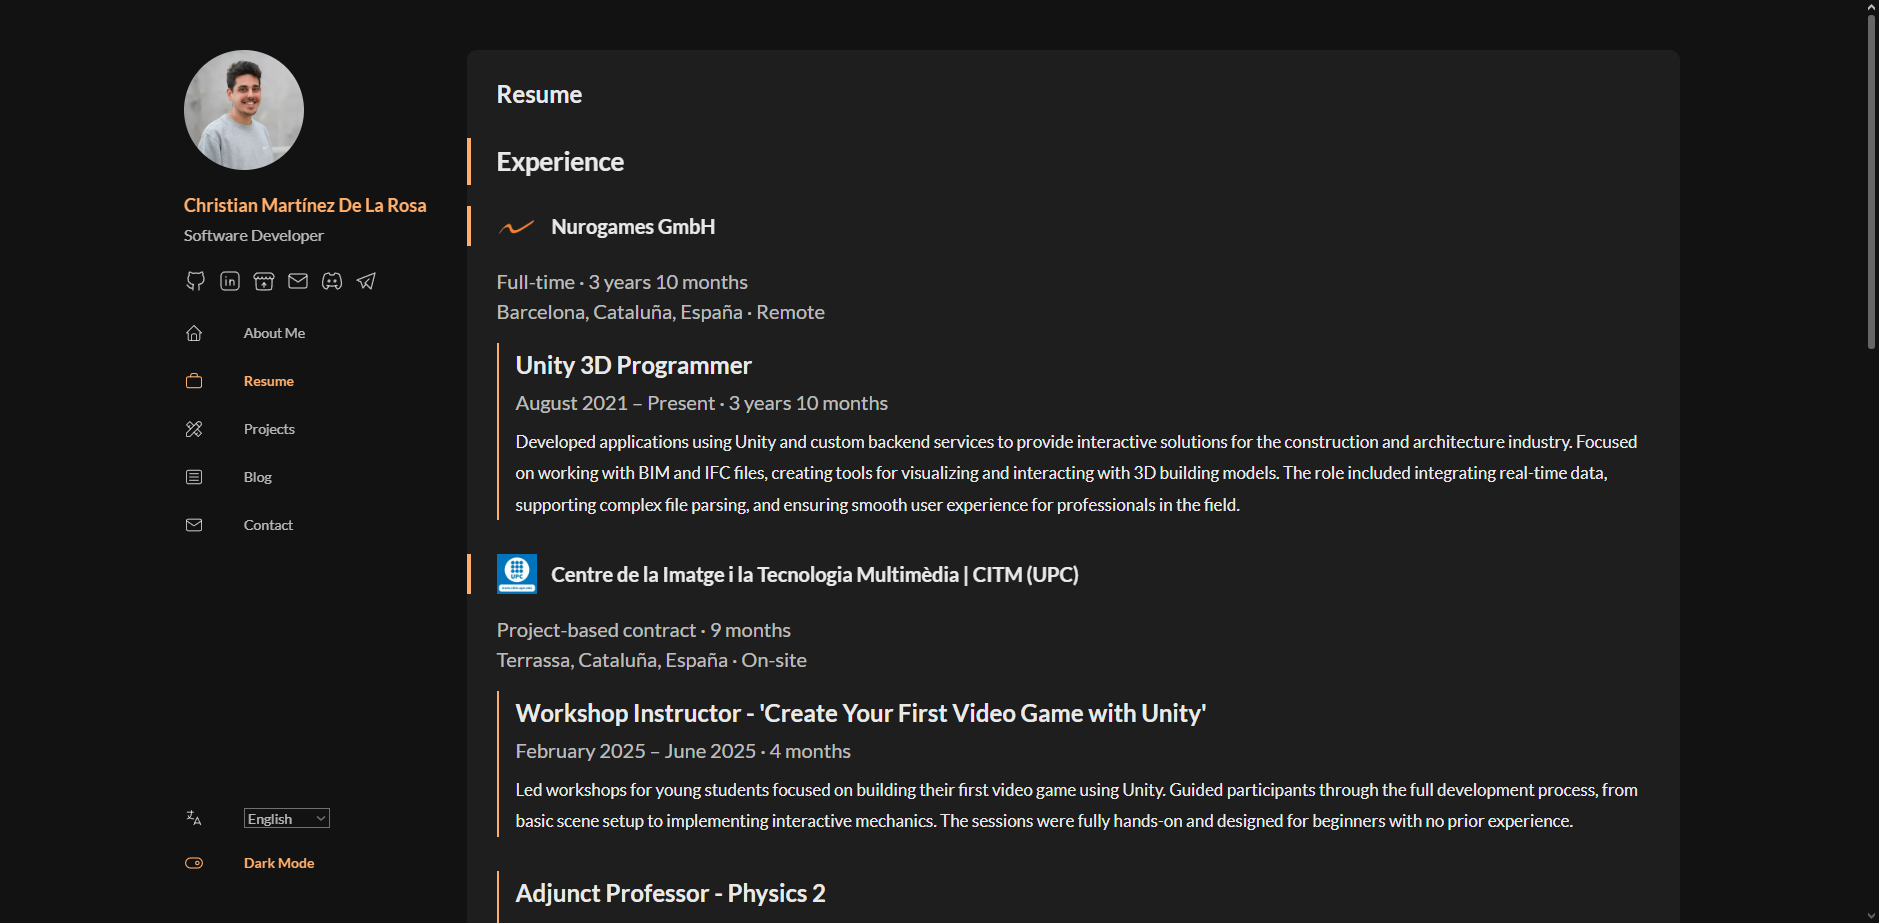Screen dimensions: 1879x923
Task: Click the envelope icon beside Contact
Action: [x=194, y=525]
